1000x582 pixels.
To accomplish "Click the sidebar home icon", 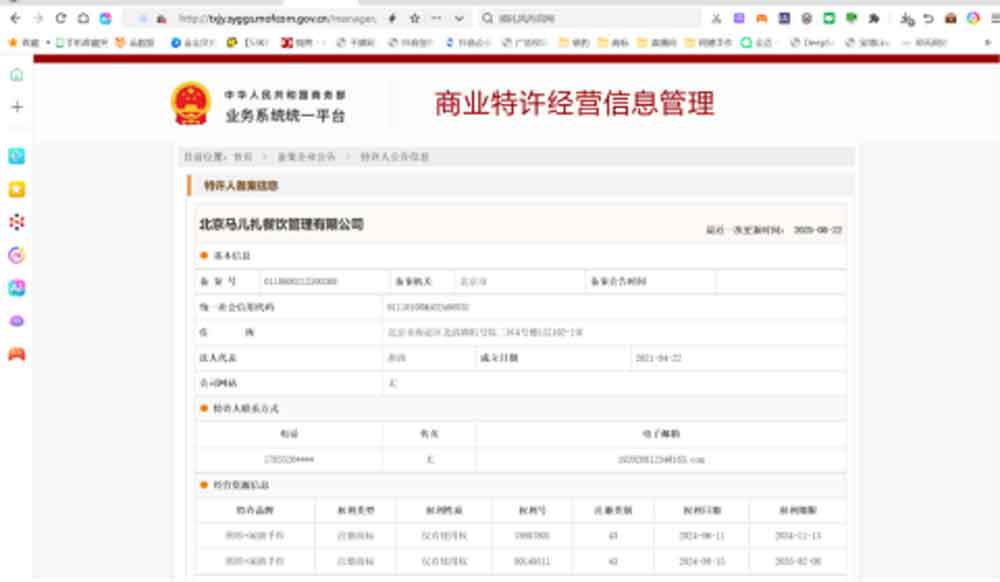I will click(x=16, y=75).
